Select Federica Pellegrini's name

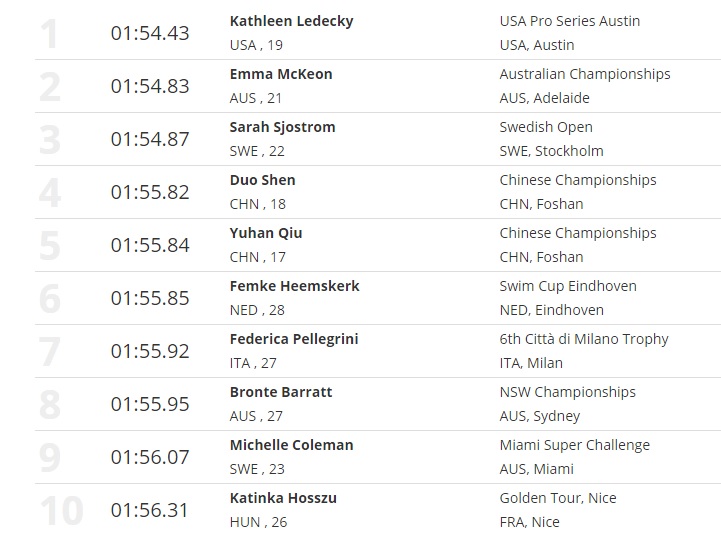(294, 339)
